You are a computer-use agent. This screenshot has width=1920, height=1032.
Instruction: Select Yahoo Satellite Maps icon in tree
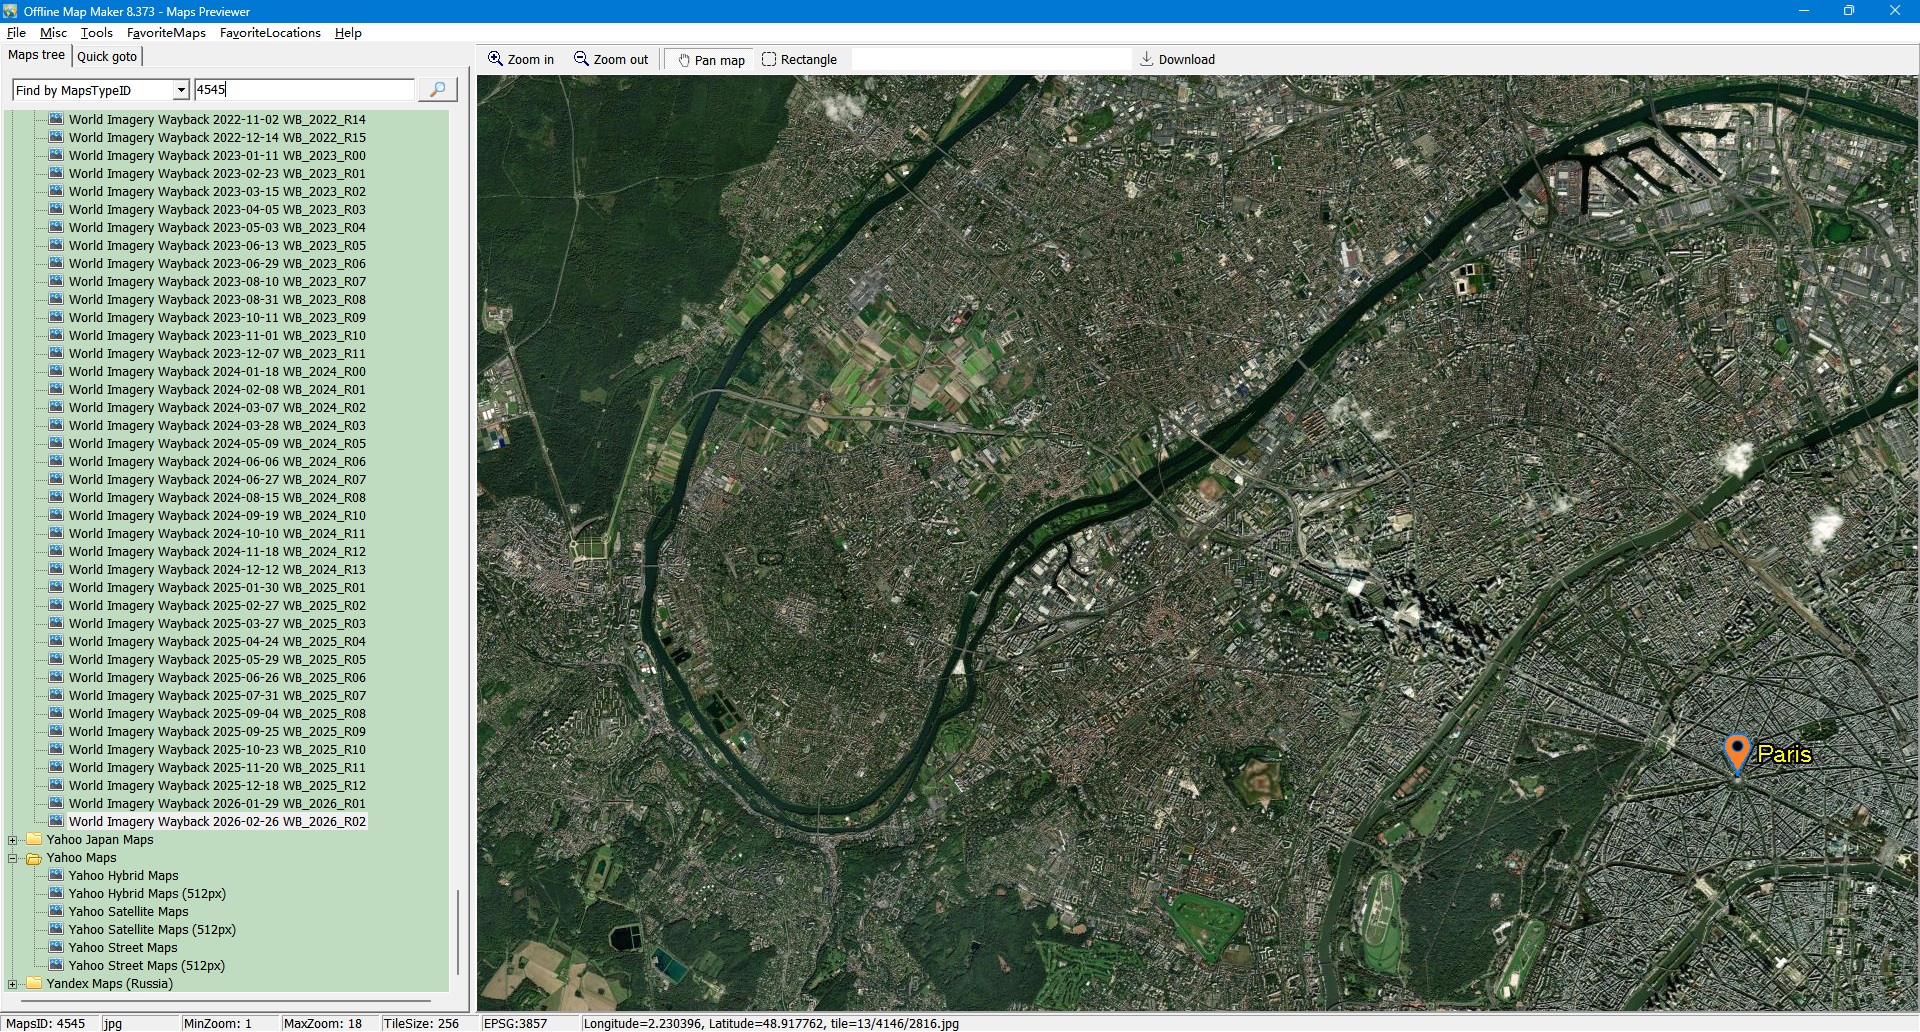pos(56,912)
